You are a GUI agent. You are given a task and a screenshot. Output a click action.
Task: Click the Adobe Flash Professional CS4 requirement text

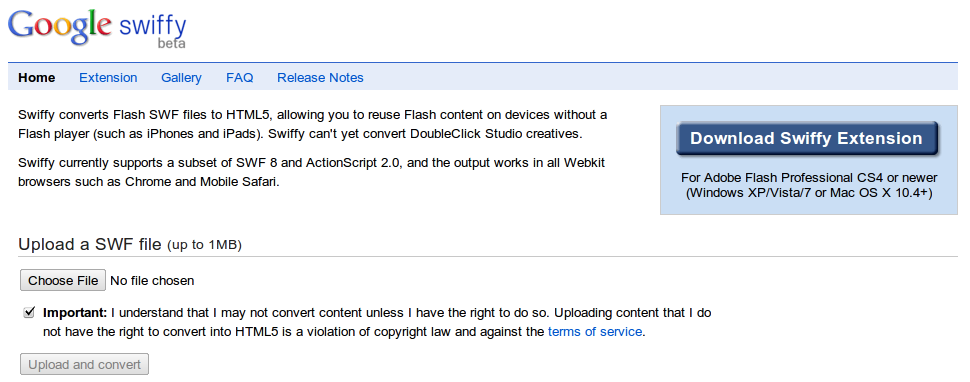pyautogui.click(x=809, y=185)
